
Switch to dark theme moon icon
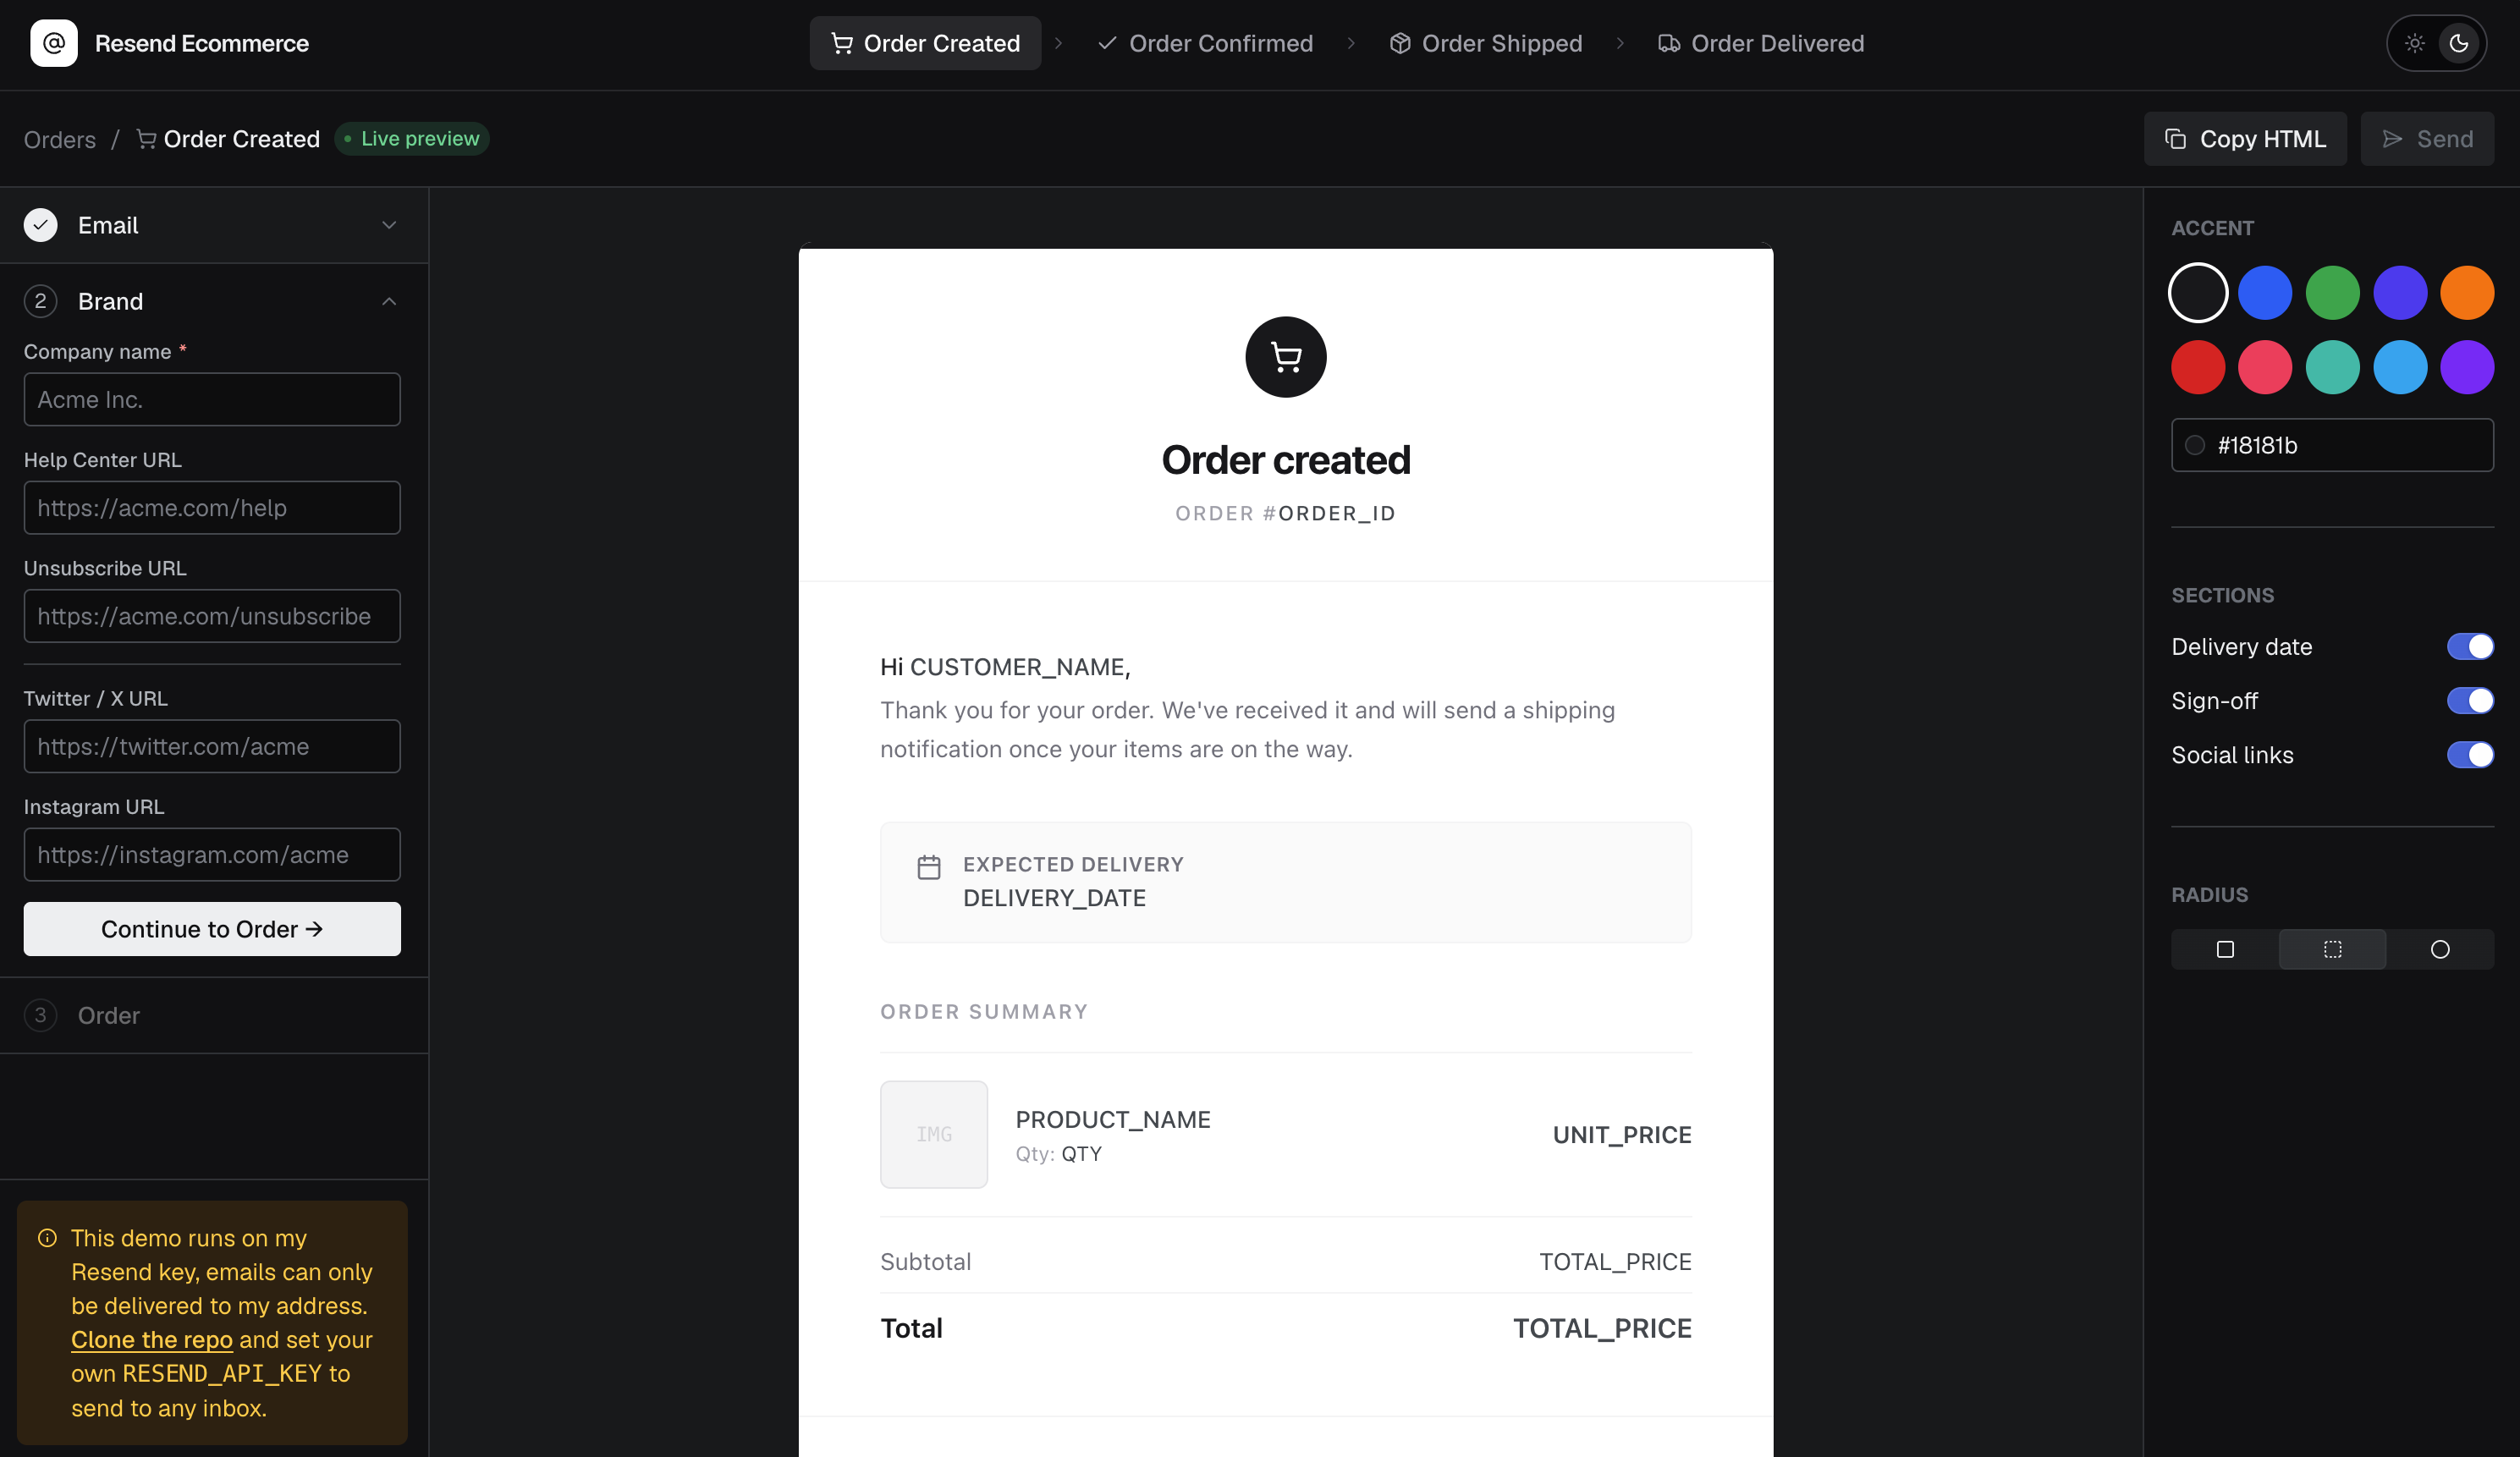pyautogui.click(x=2459, y=43)
